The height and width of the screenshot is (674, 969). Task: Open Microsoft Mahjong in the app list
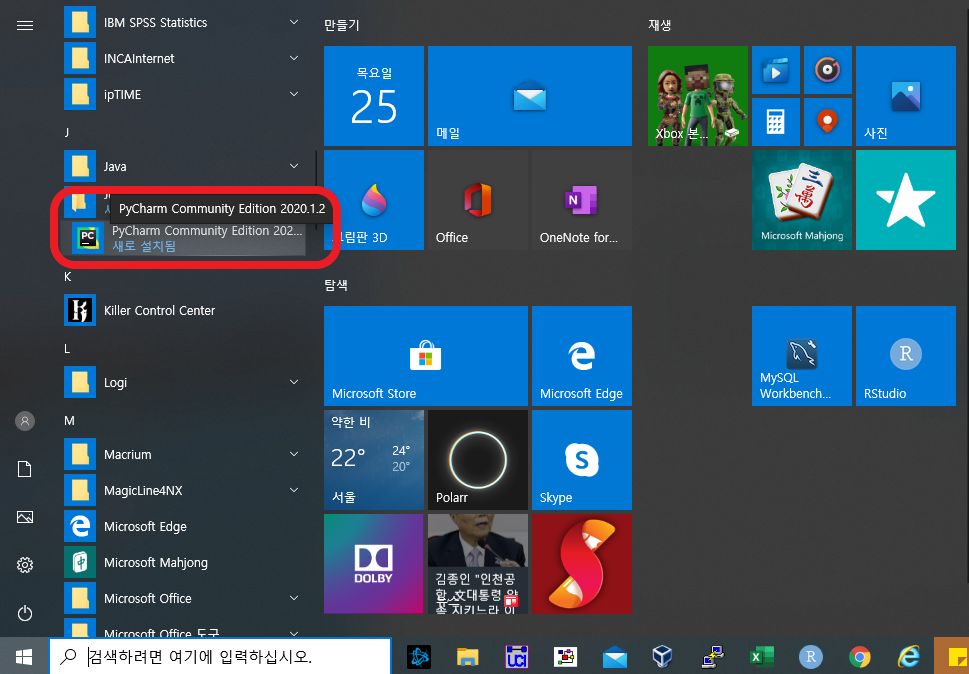tap(184, 562)
